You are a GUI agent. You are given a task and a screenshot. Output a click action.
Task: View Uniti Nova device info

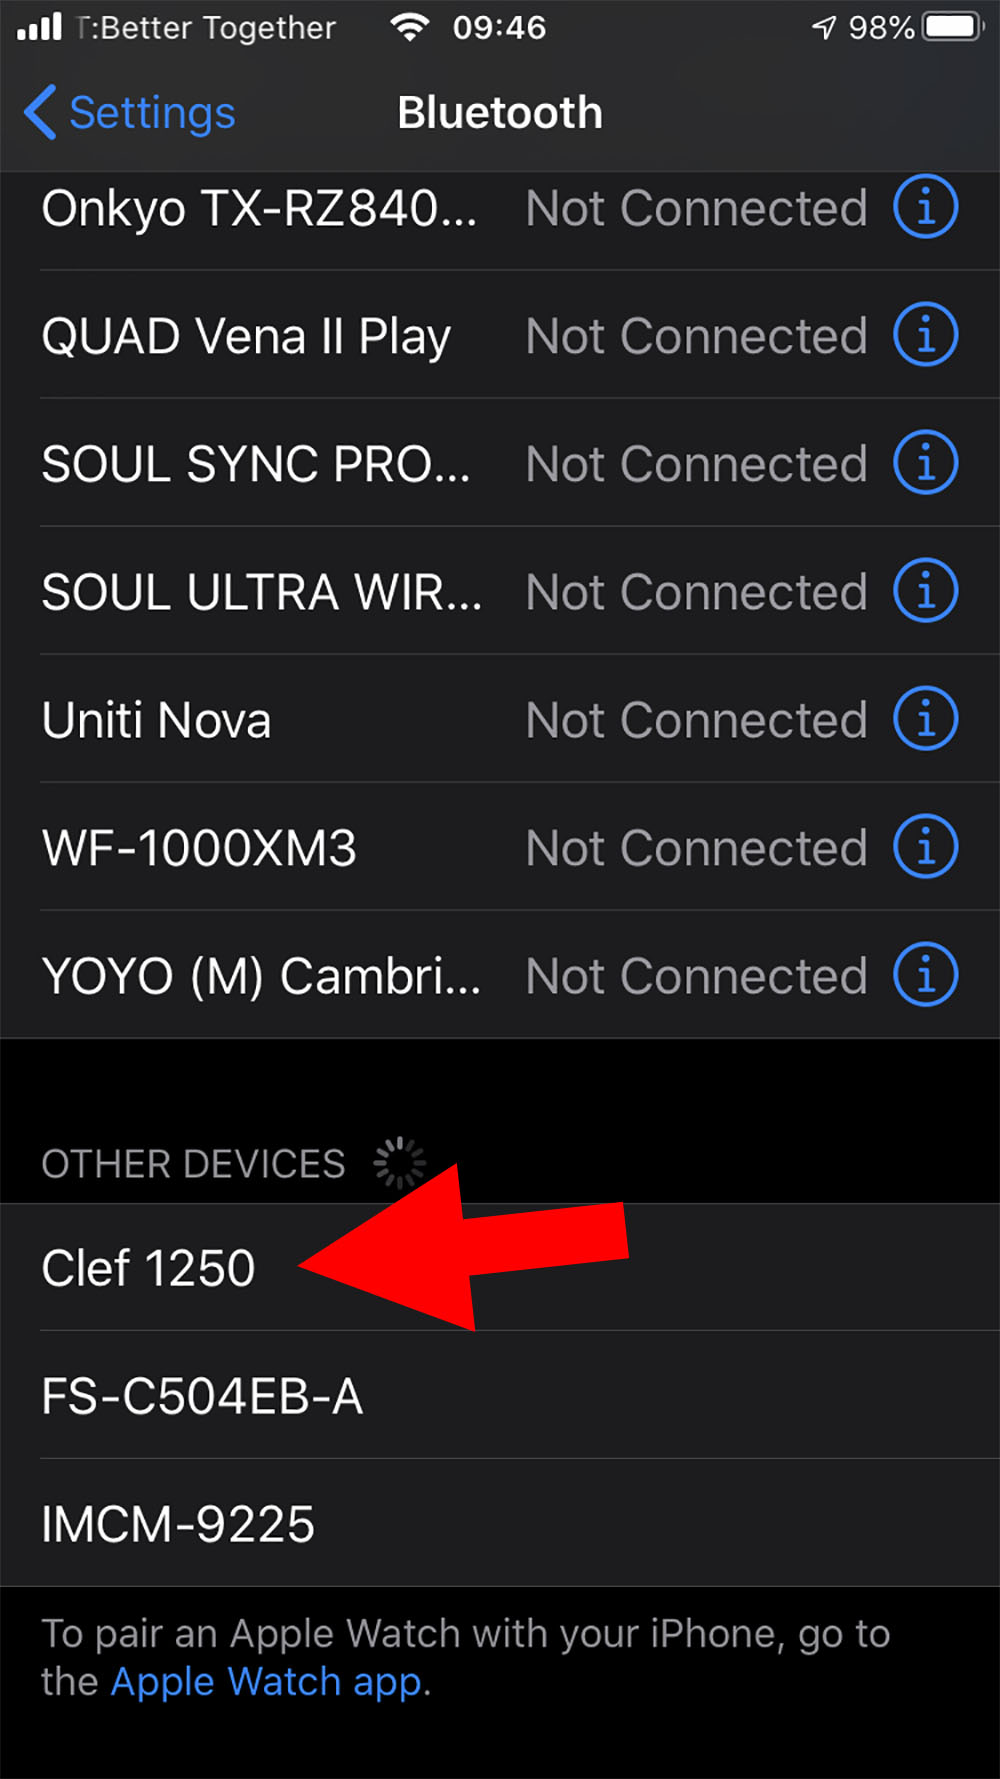[x=925, y=718]
